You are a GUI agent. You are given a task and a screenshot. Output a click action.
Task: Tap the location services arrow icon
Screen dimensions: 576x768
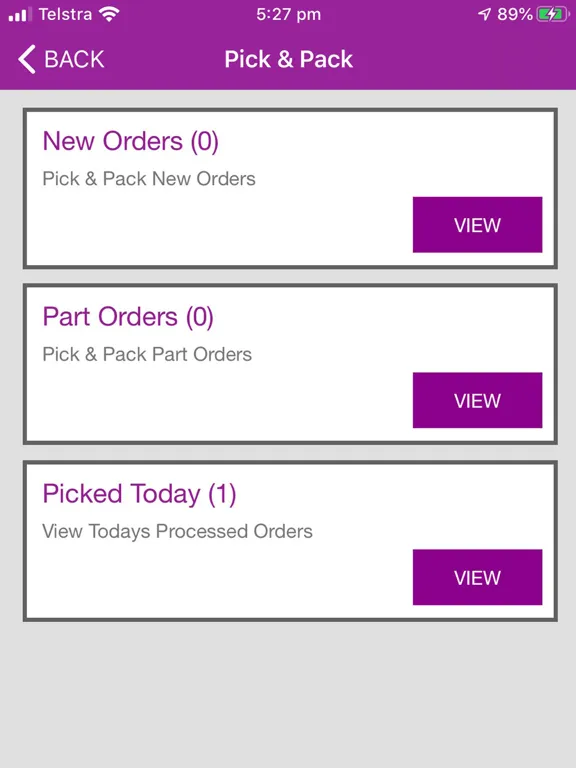point(484,14)
